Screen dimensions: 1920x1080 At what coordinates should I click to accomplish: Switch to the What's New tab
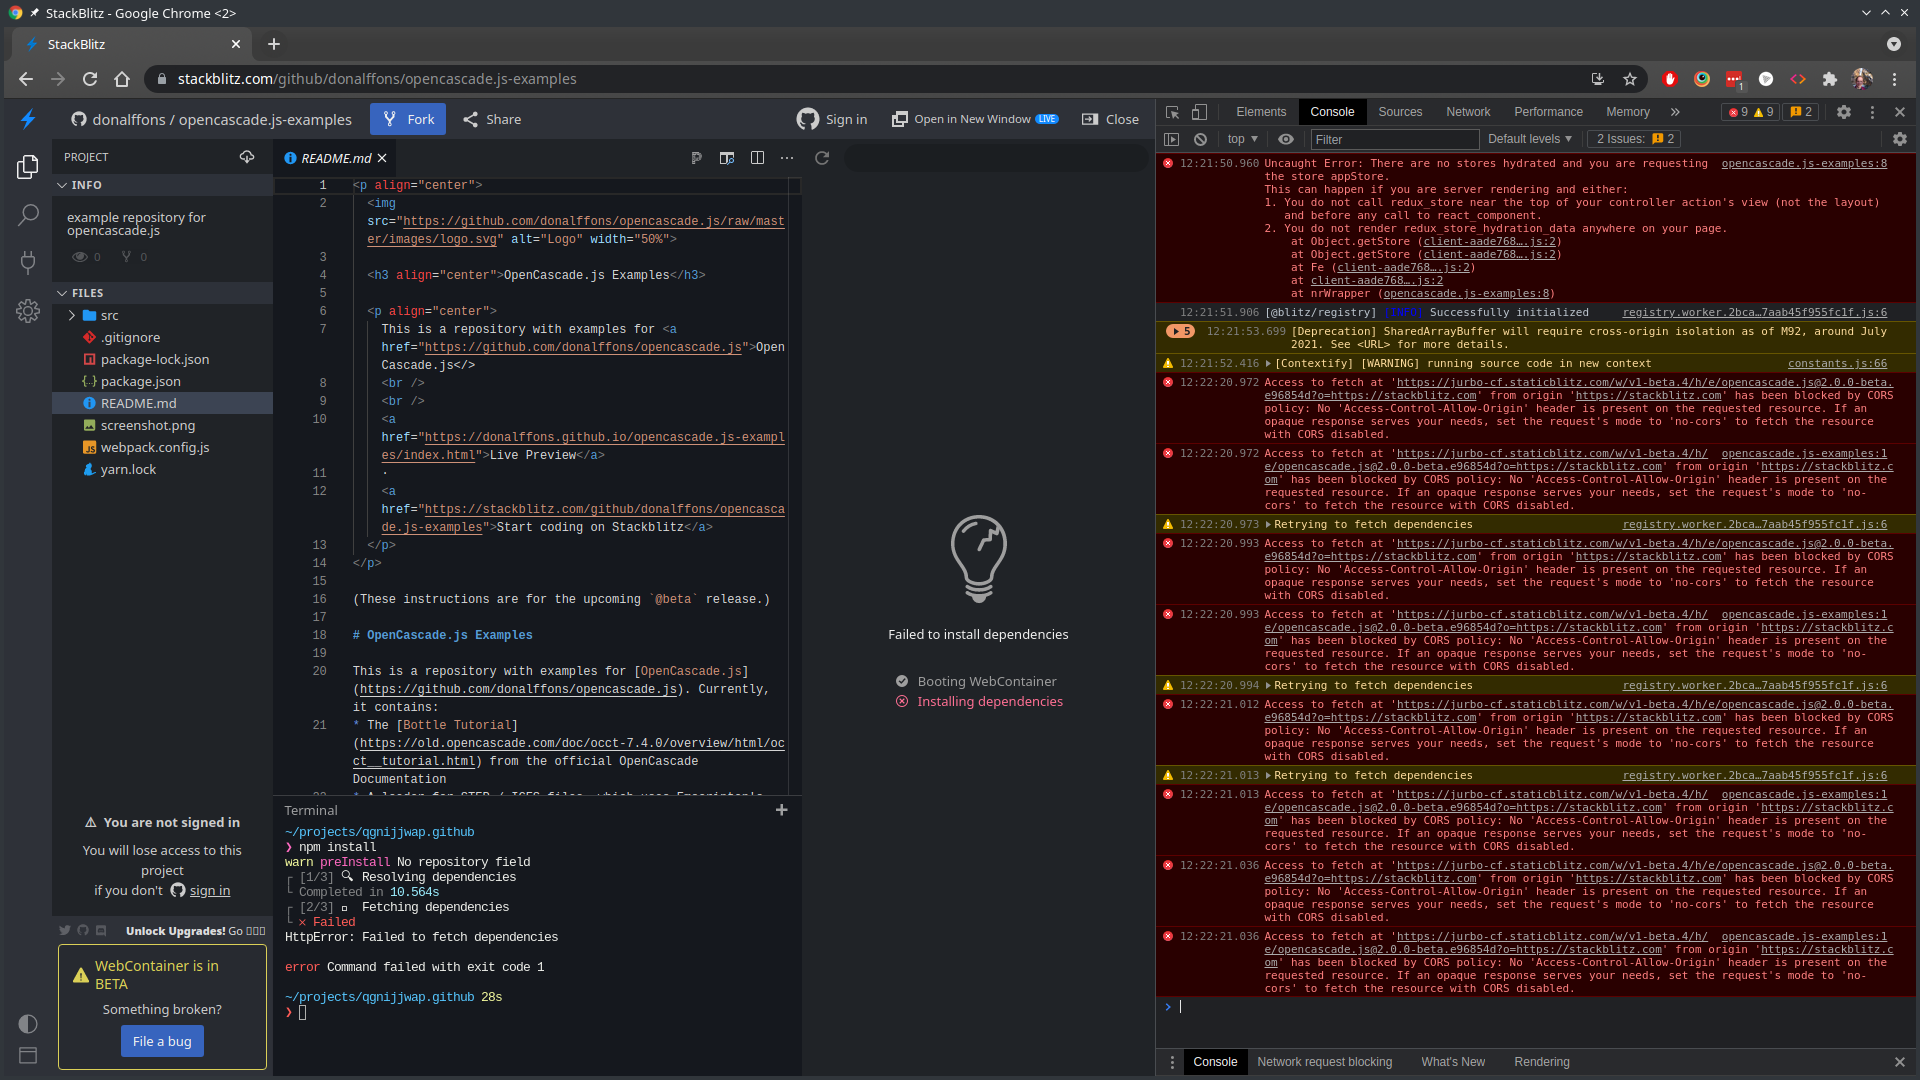click(x=1452, y=1062)
